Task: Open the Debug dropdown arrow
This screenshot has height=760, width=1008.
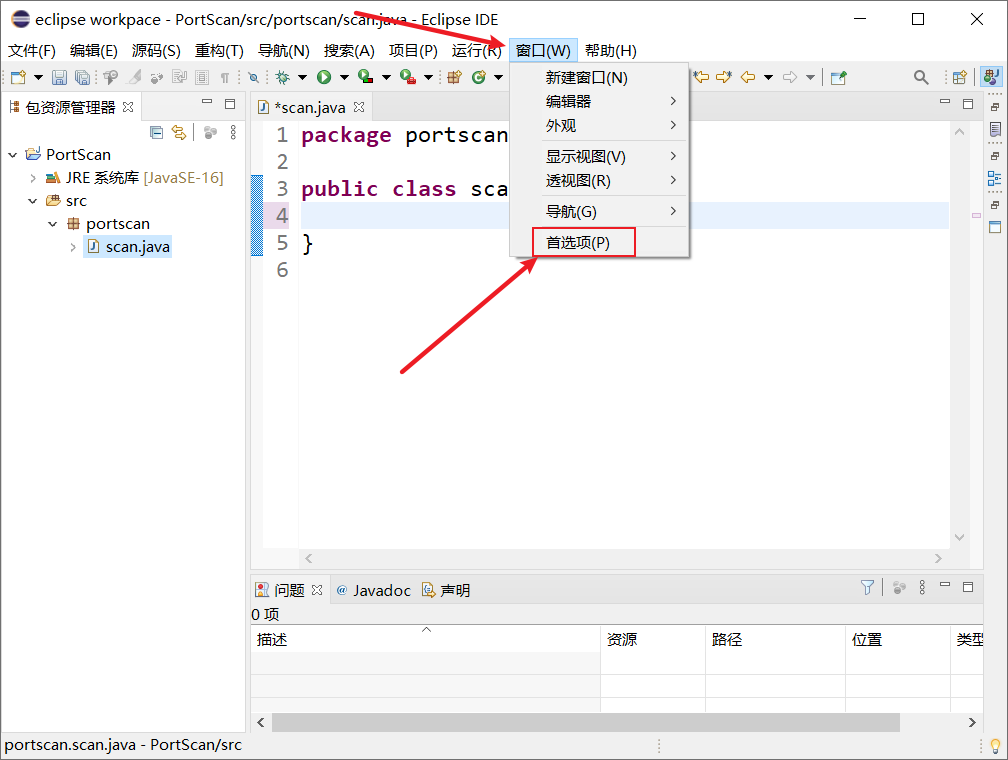Action: coord(302,77)
